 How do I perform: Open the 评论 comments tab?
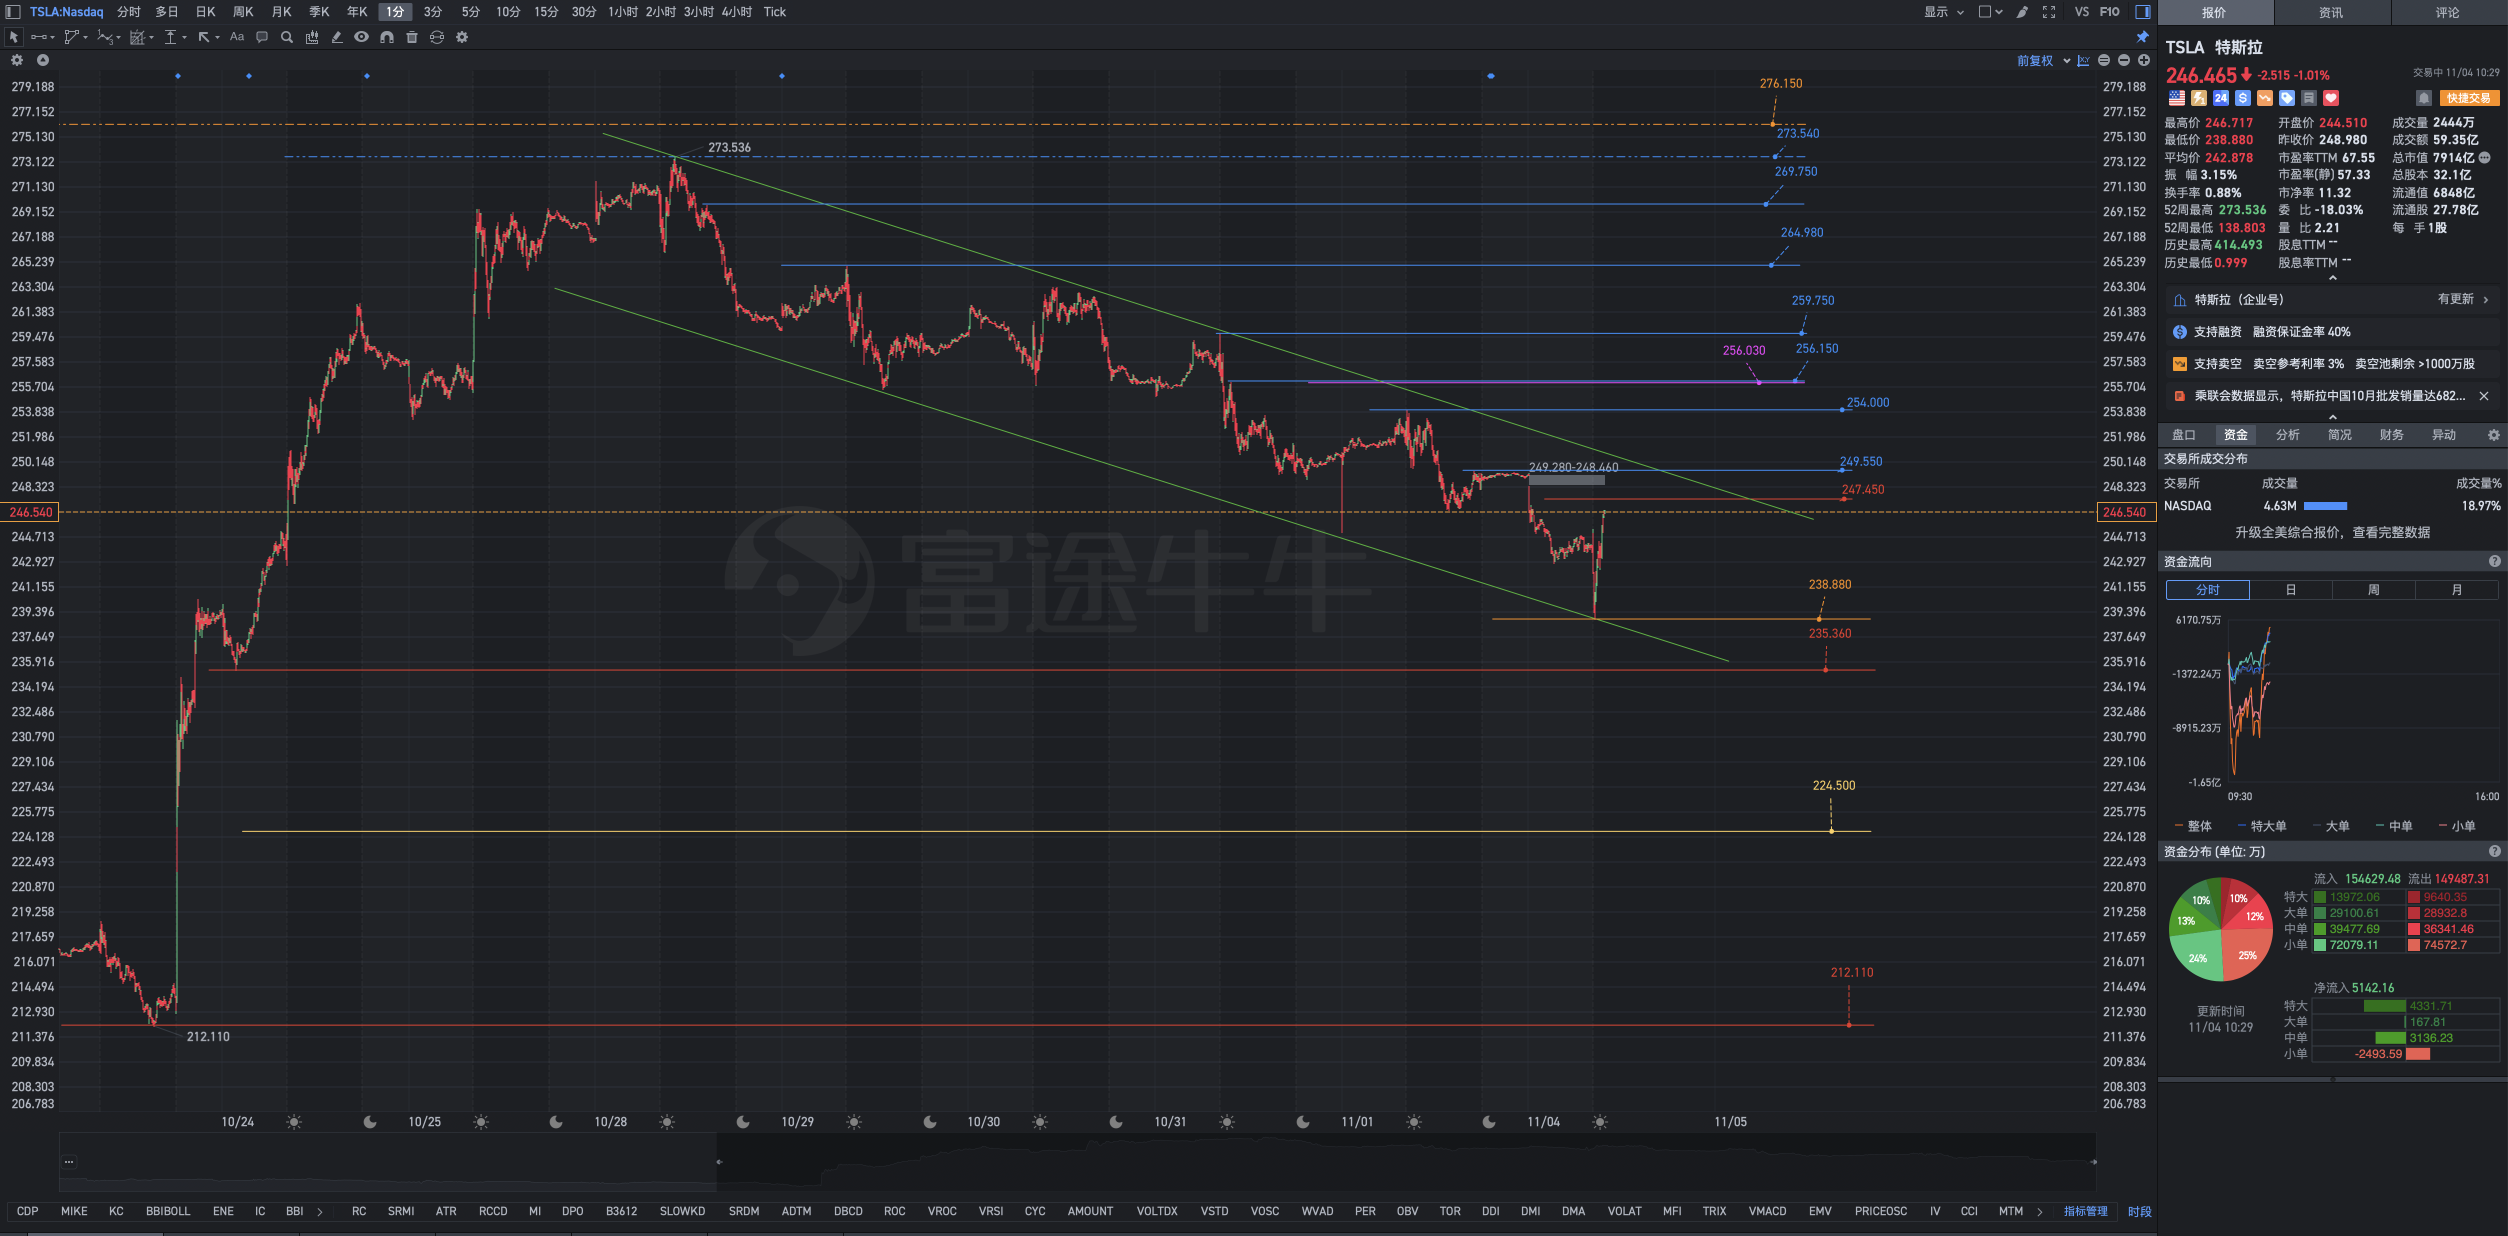click(x=2448, y=13)
